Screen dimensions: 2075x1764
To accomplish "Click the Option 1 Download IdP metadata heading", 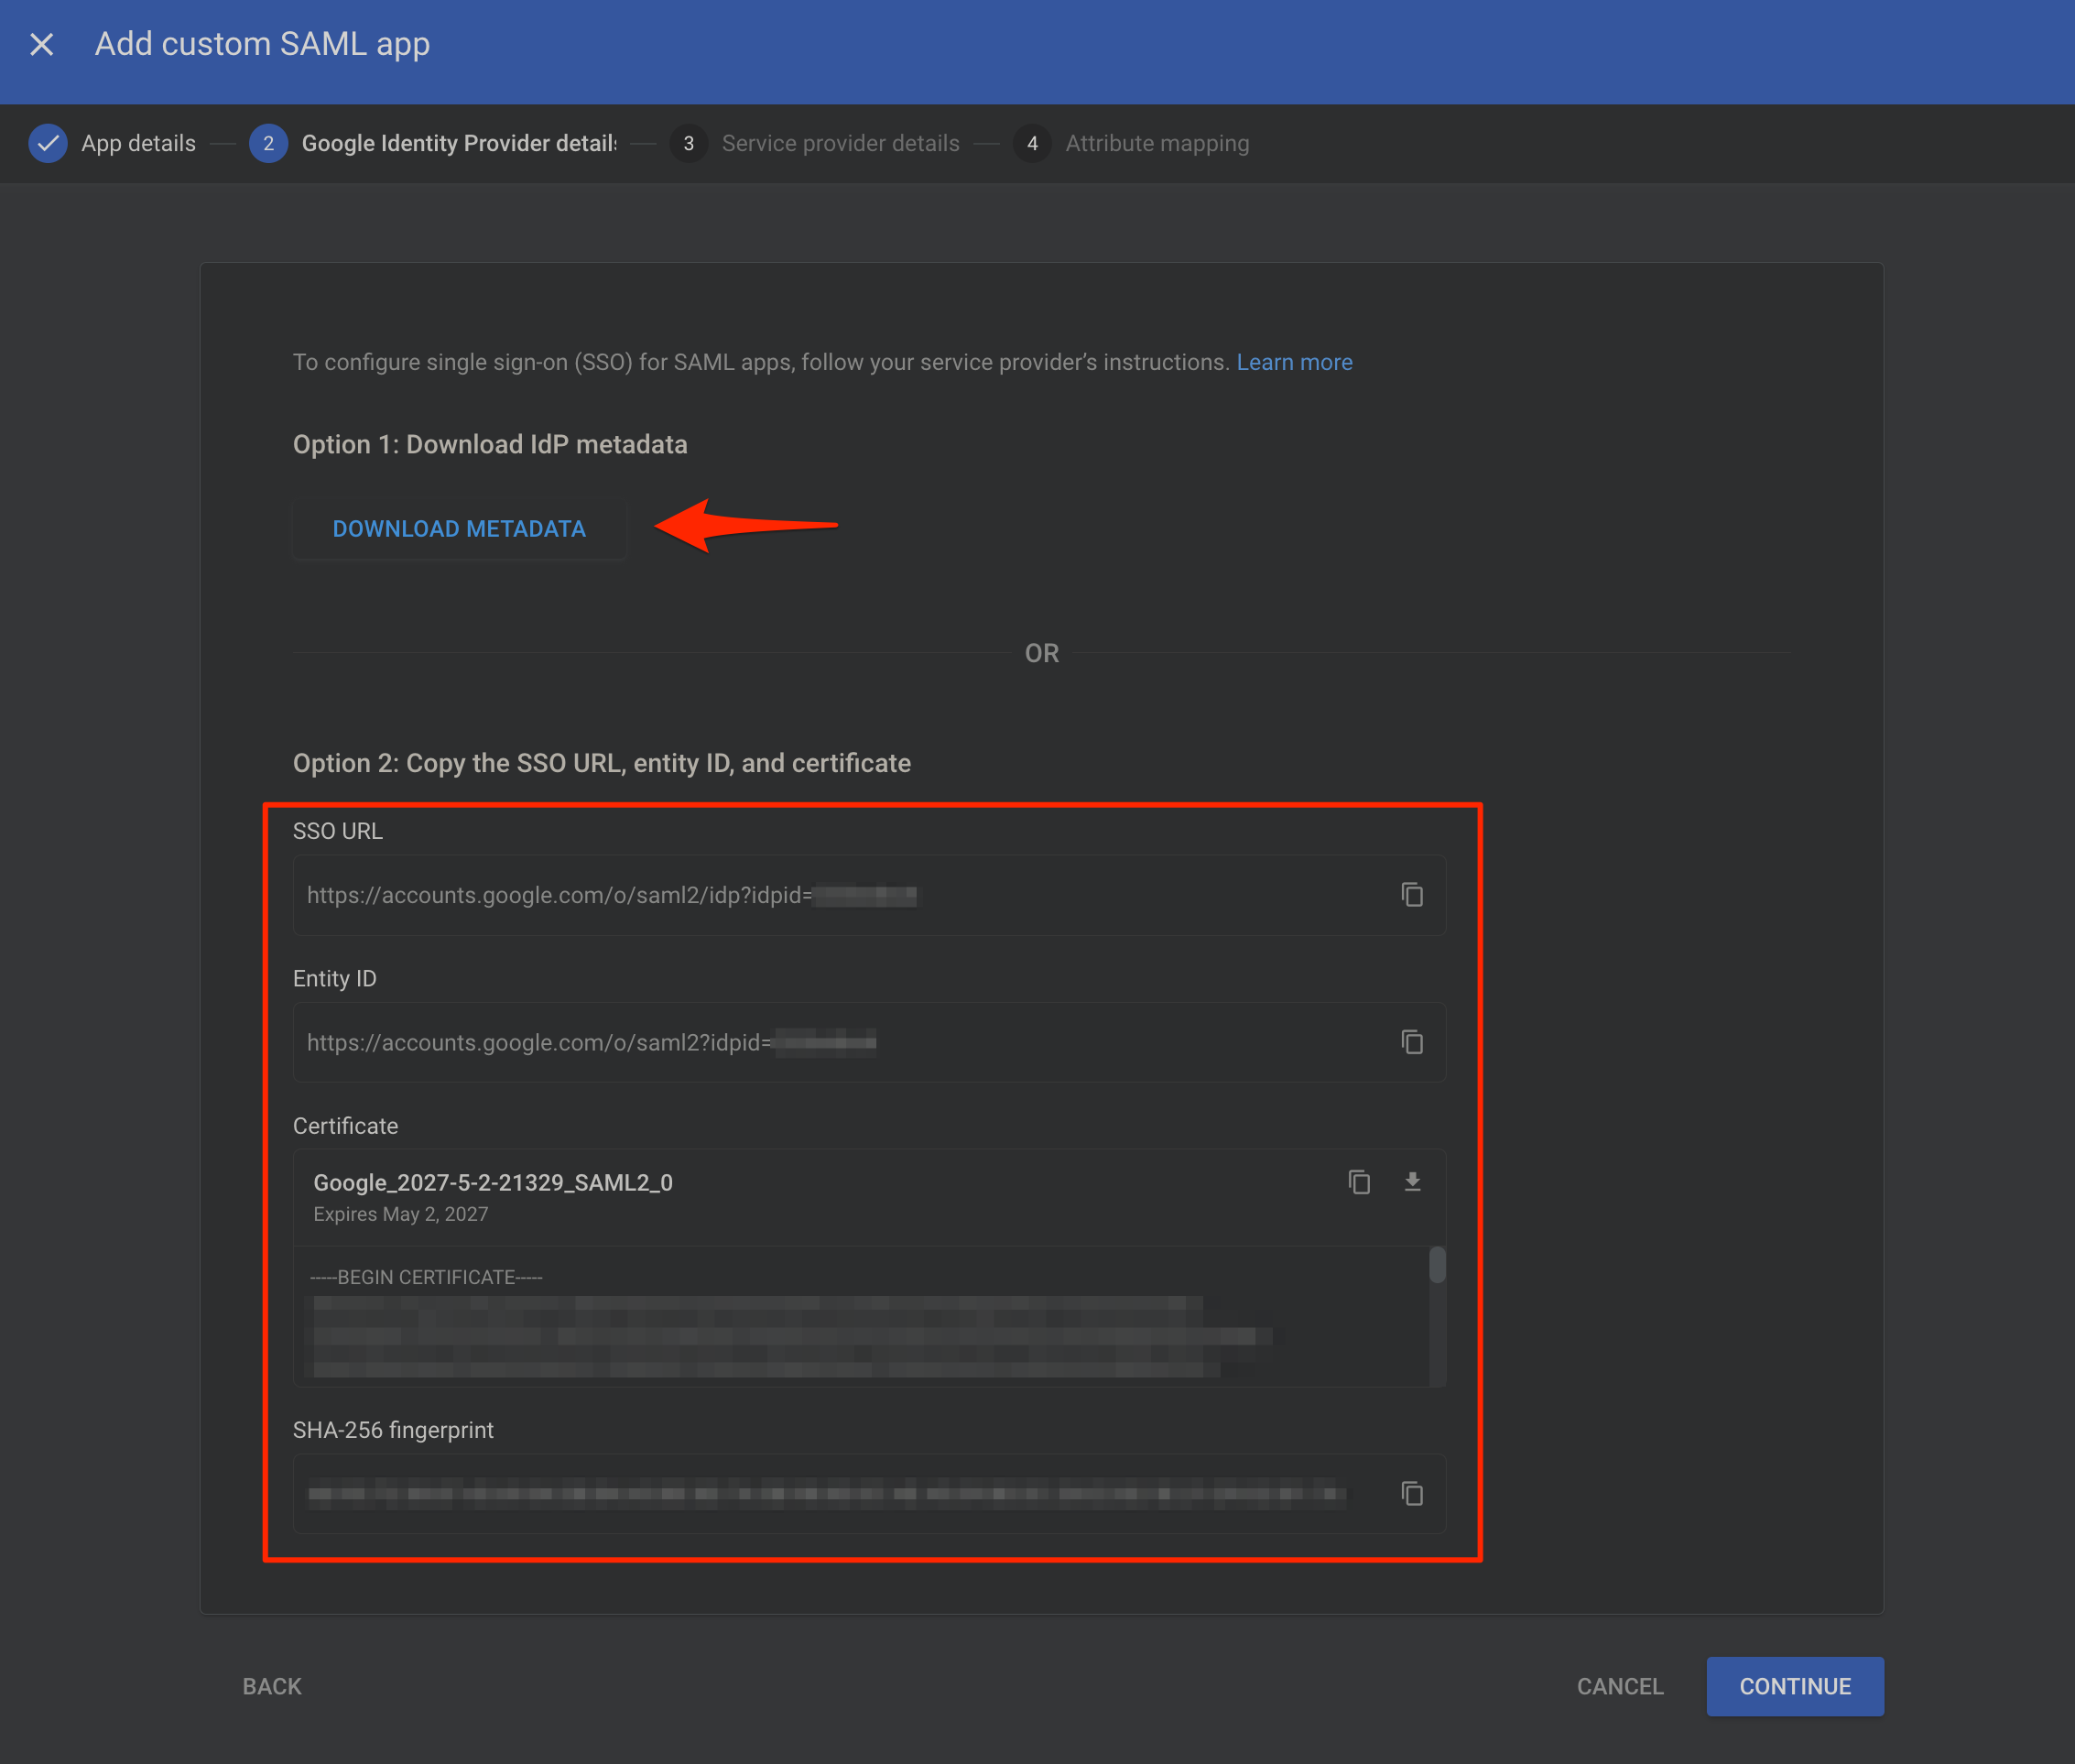I will point(490,444).
